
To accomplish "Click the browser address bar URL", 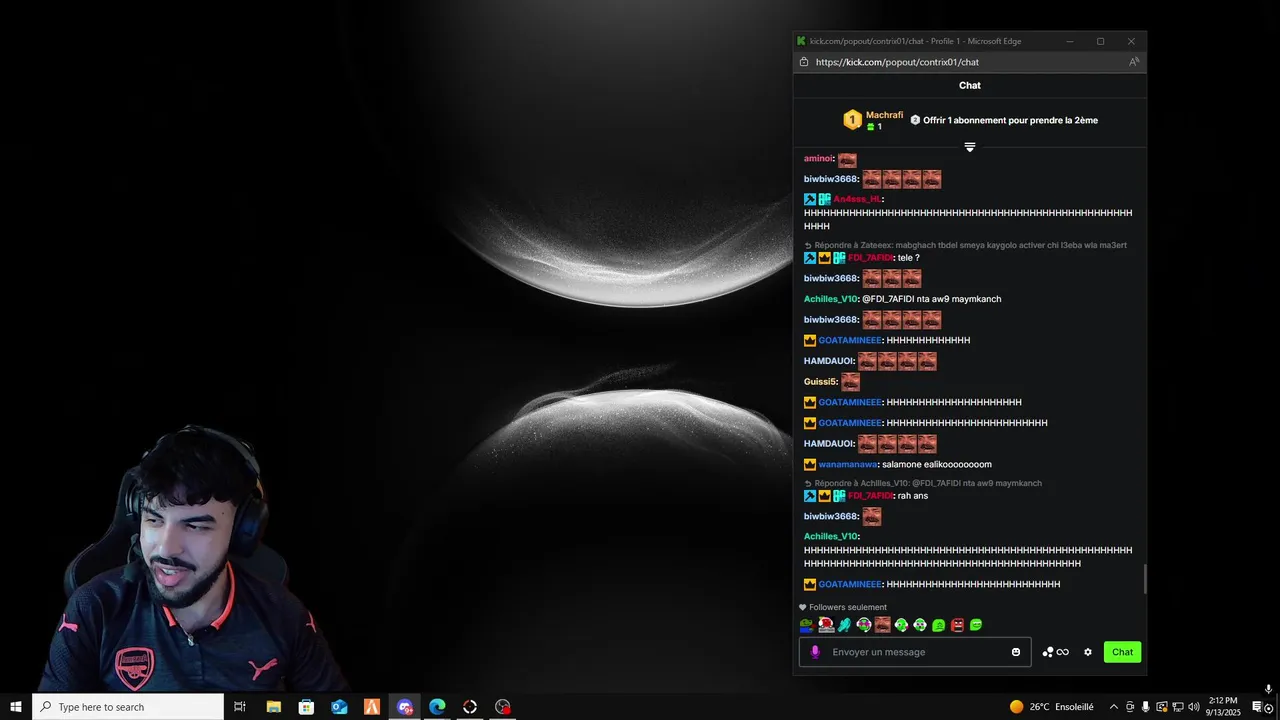I will (897, 62).
